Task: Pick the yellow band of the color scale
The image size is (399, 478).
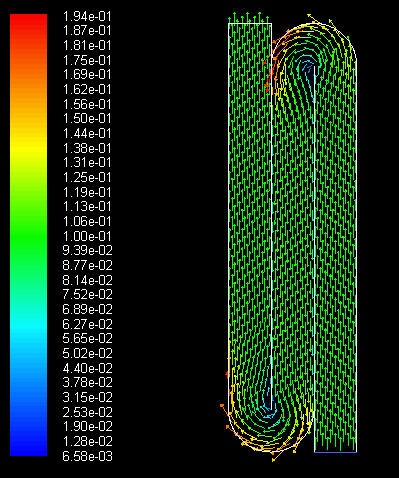Action: click(28, 147)
